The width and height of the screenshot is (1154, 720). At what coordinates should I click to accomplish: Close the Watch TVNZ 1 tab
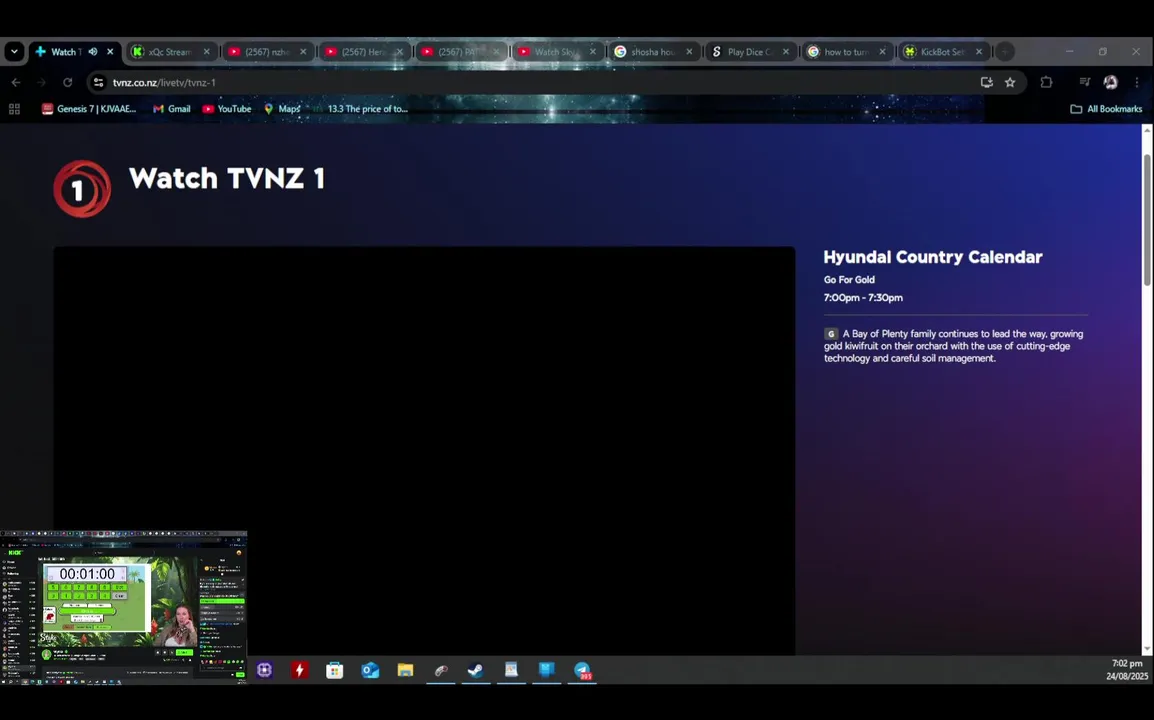[x=110, y=52]
